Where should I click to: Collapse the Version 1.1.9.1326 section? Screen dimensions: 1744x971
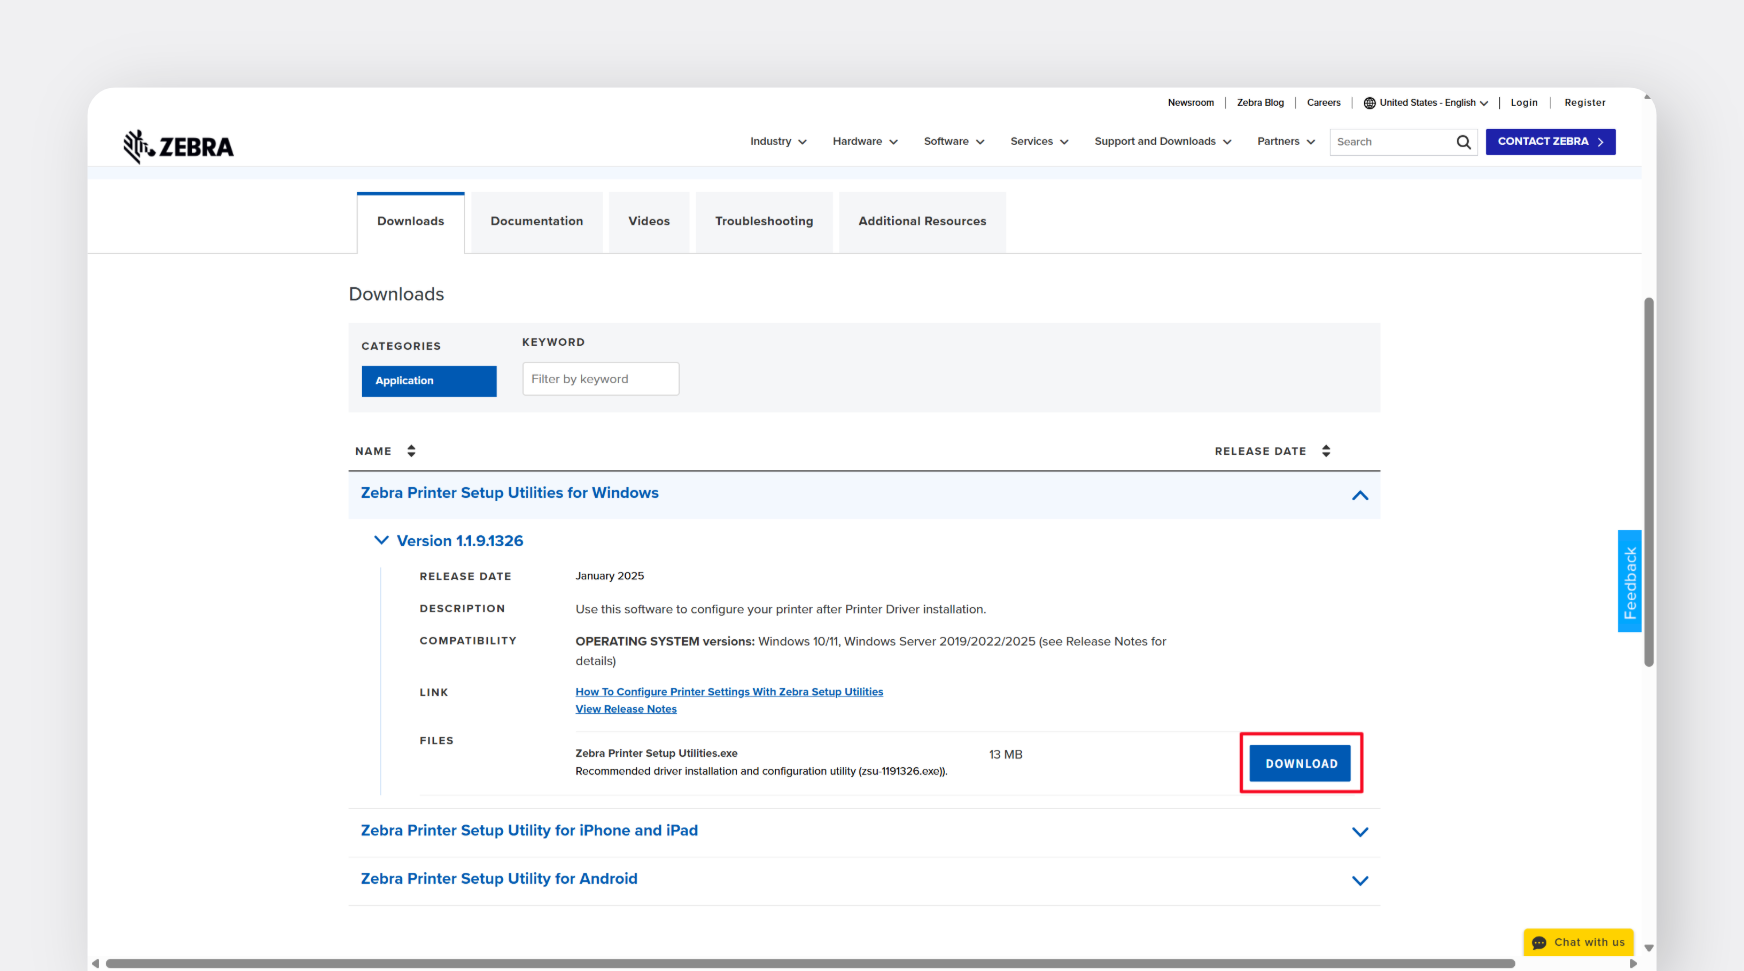tap(381, 540)
